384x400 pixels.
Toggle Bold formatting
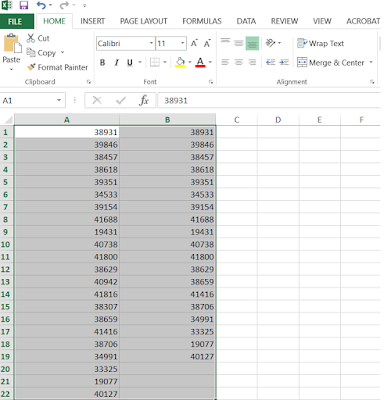tap(102, 62)
